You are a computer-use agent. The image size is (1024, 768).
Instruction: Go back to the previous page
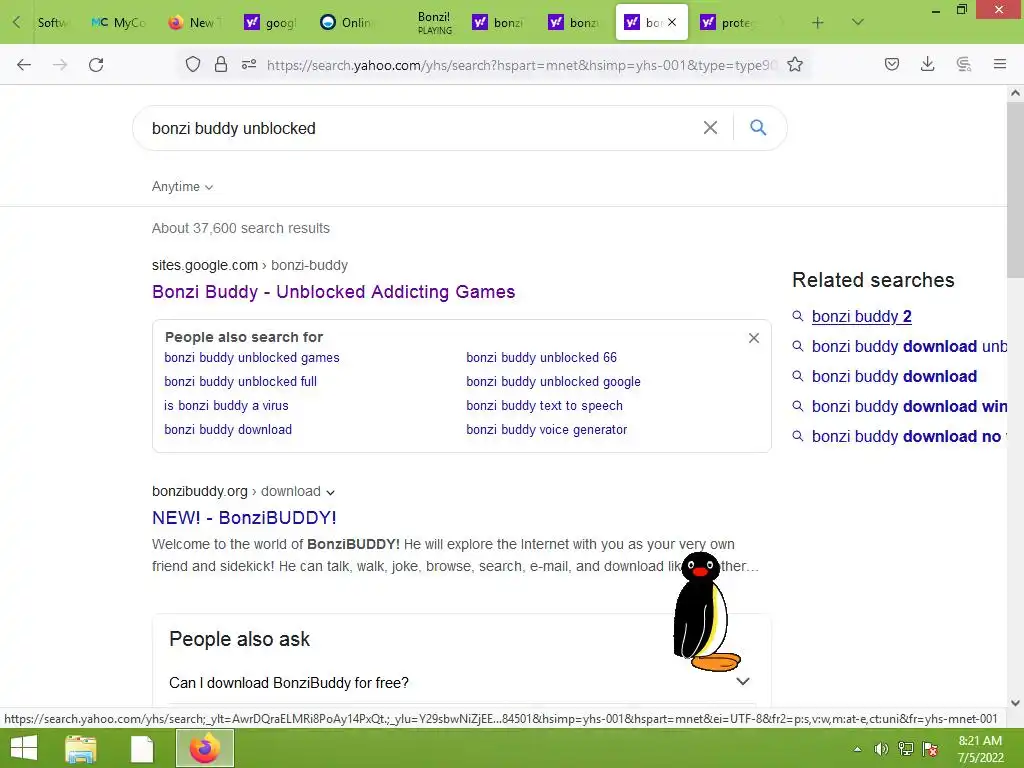(24, 65)
